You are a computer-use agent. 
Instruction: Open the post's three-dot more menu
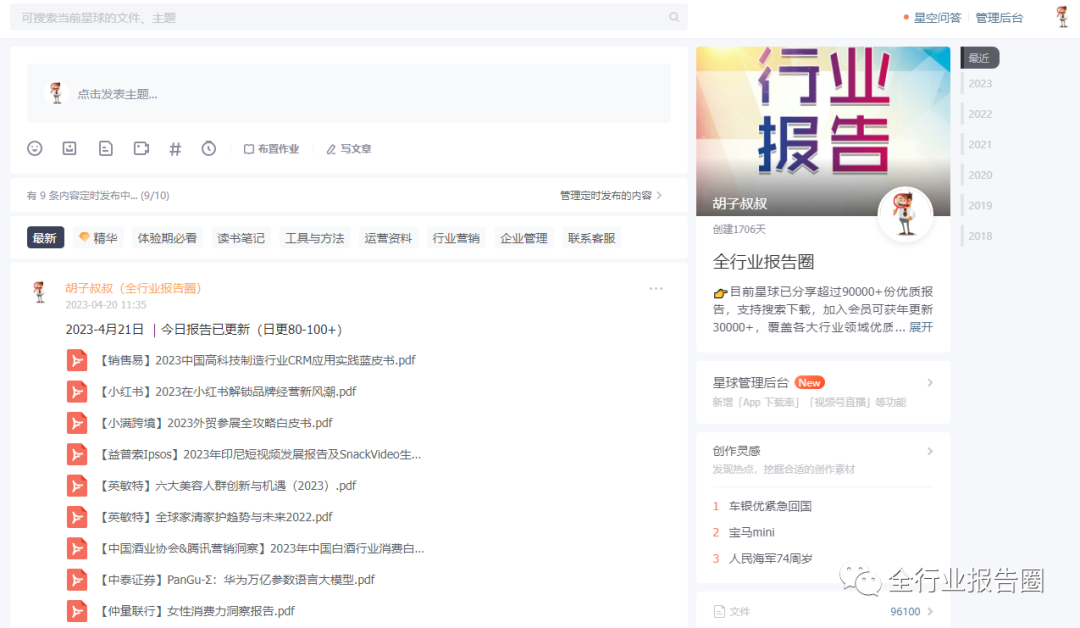click(656, 289)
